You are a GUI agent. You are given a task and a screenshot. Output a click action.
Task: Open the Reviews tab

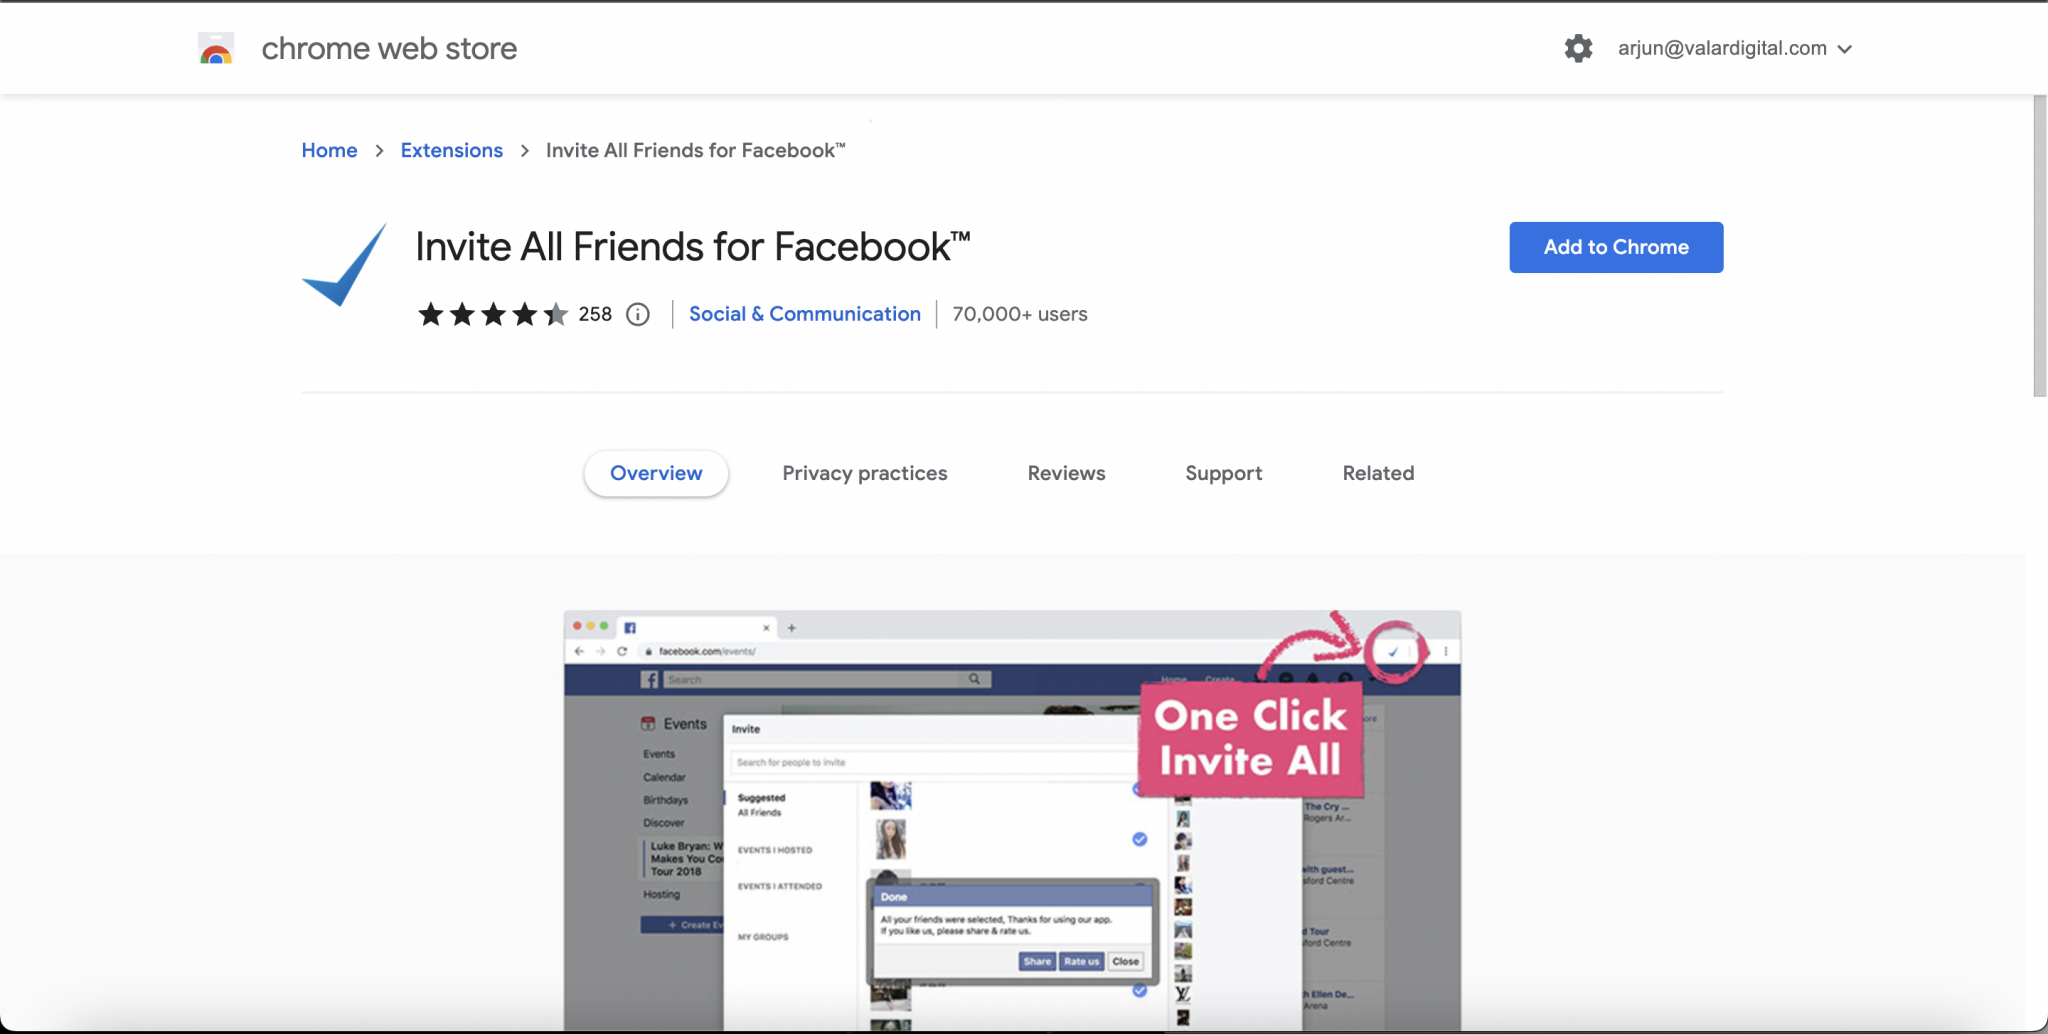point(1065,473)
